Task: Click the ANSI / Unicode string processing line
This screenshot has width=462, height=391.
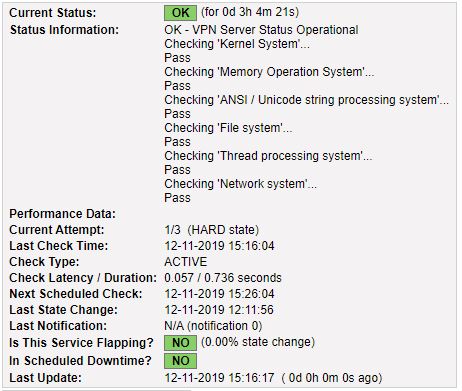Action: click(306, 100)
